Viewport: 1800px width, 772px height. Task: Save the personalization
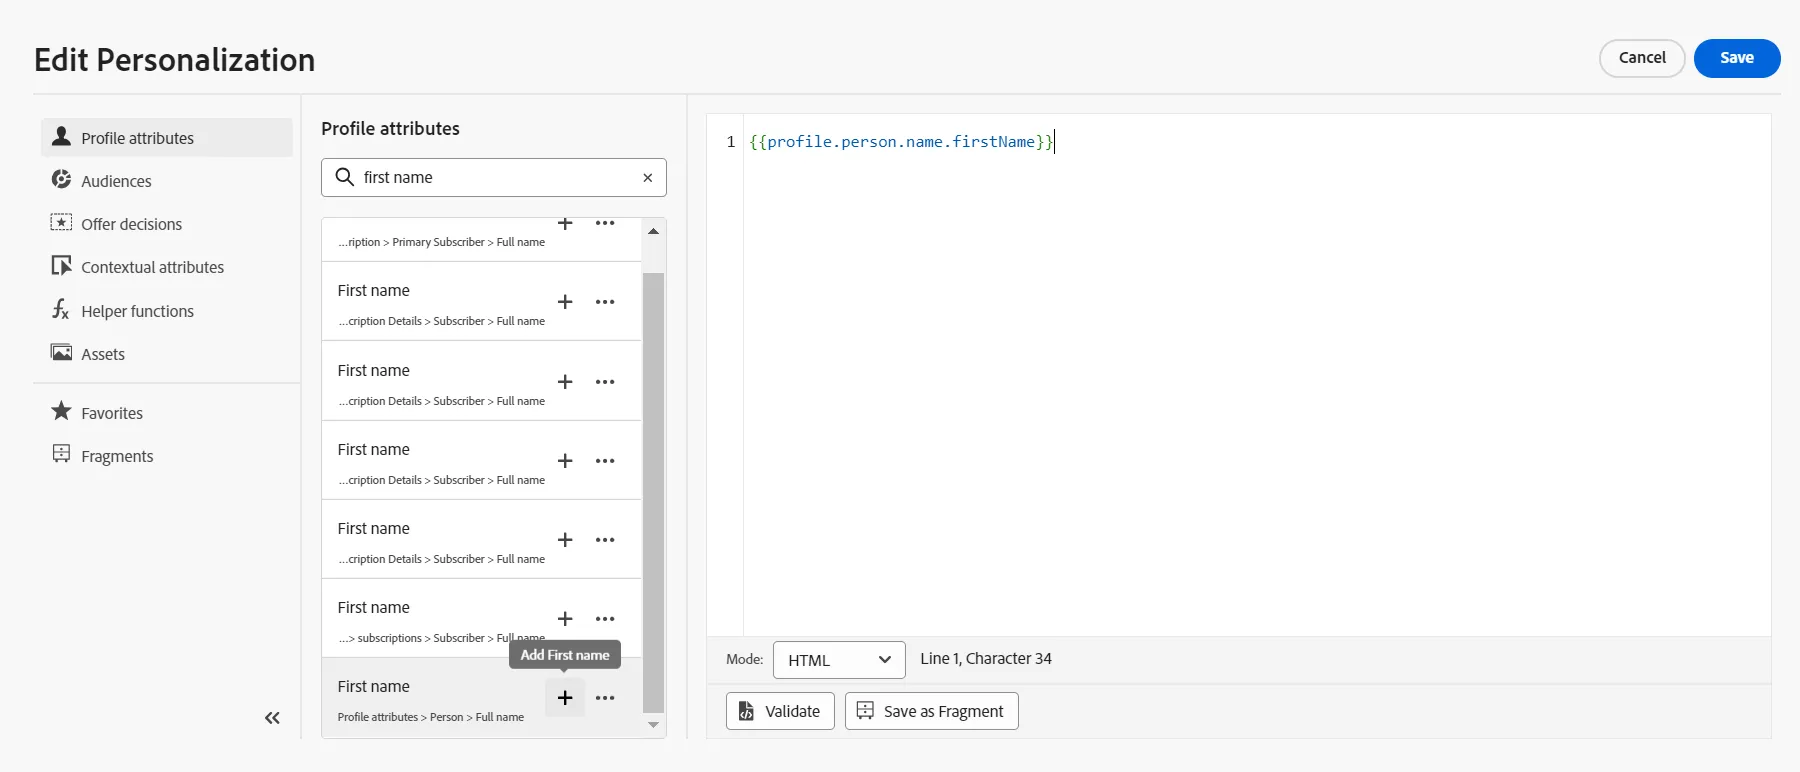(x=1737, y=58)
